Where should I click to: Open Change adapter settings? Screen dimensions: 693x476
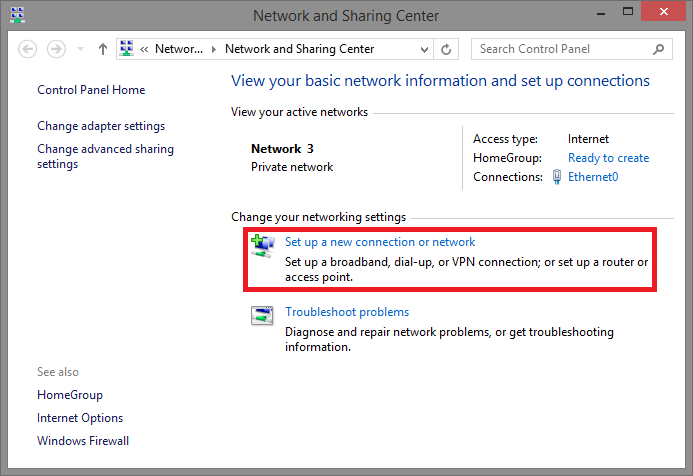tap(101, 126)
